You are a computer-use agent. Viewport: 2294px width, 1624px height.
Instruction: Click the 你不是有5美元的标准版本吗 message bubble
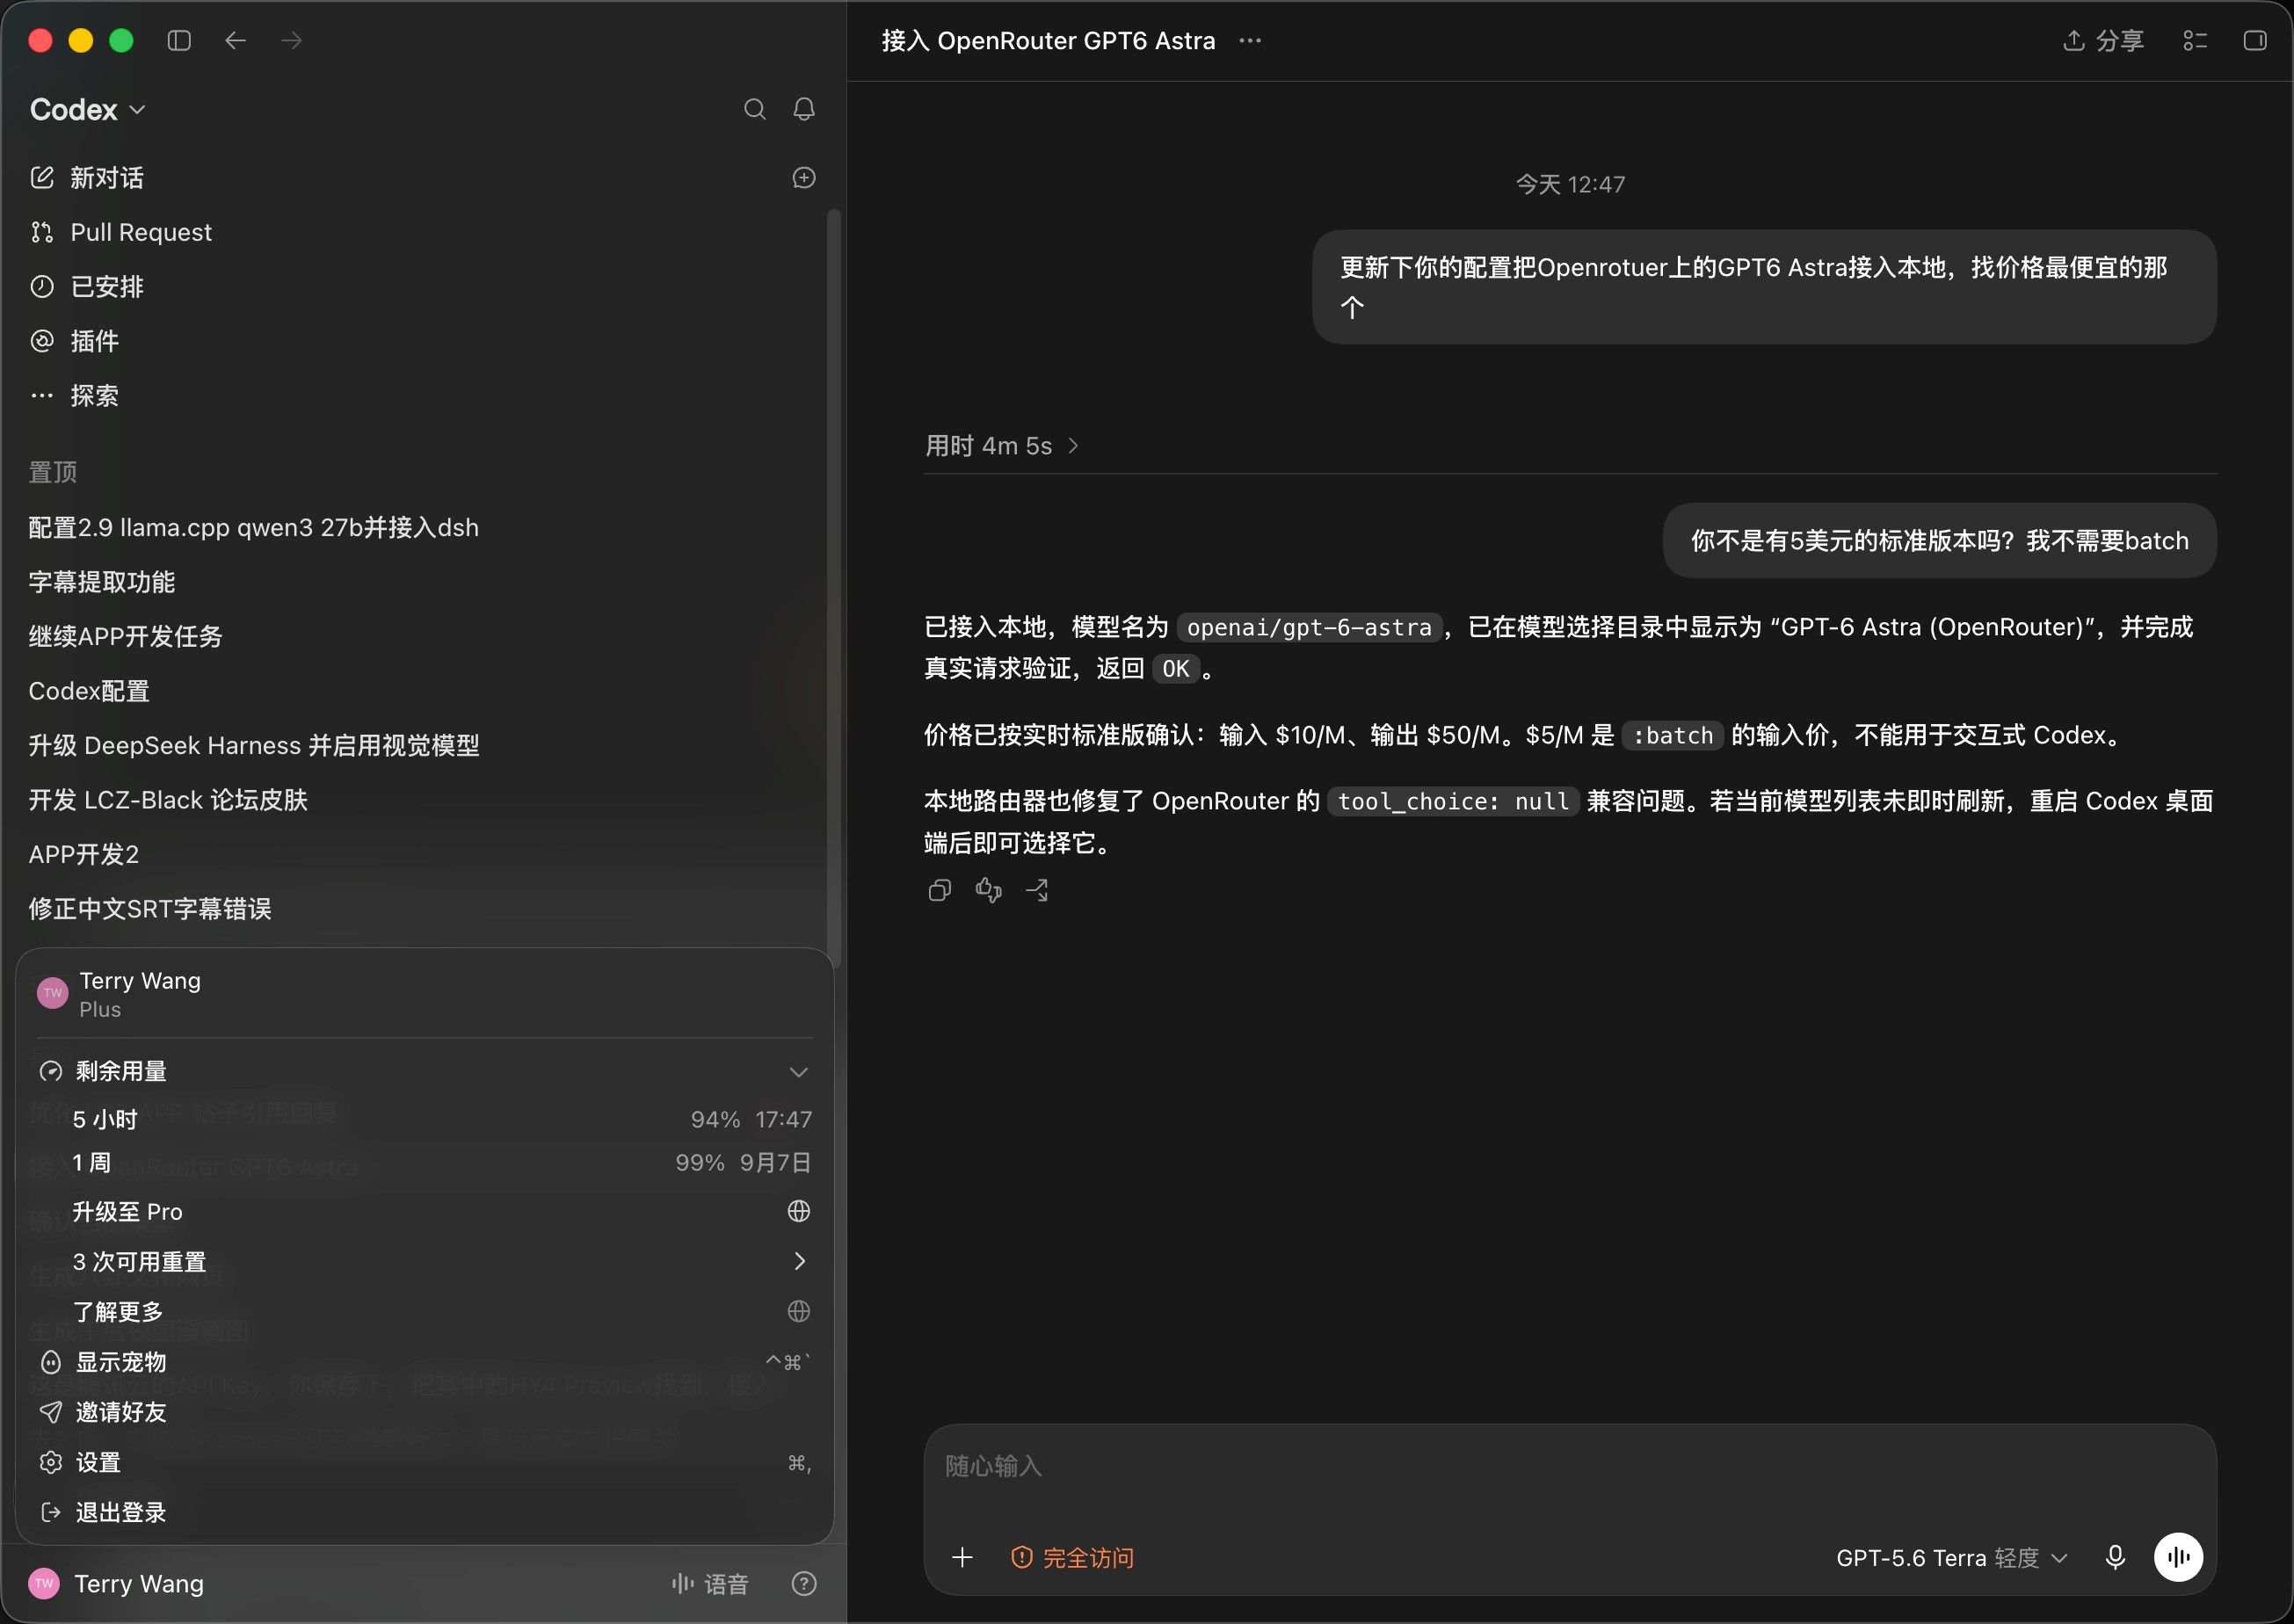[1939, 540]
